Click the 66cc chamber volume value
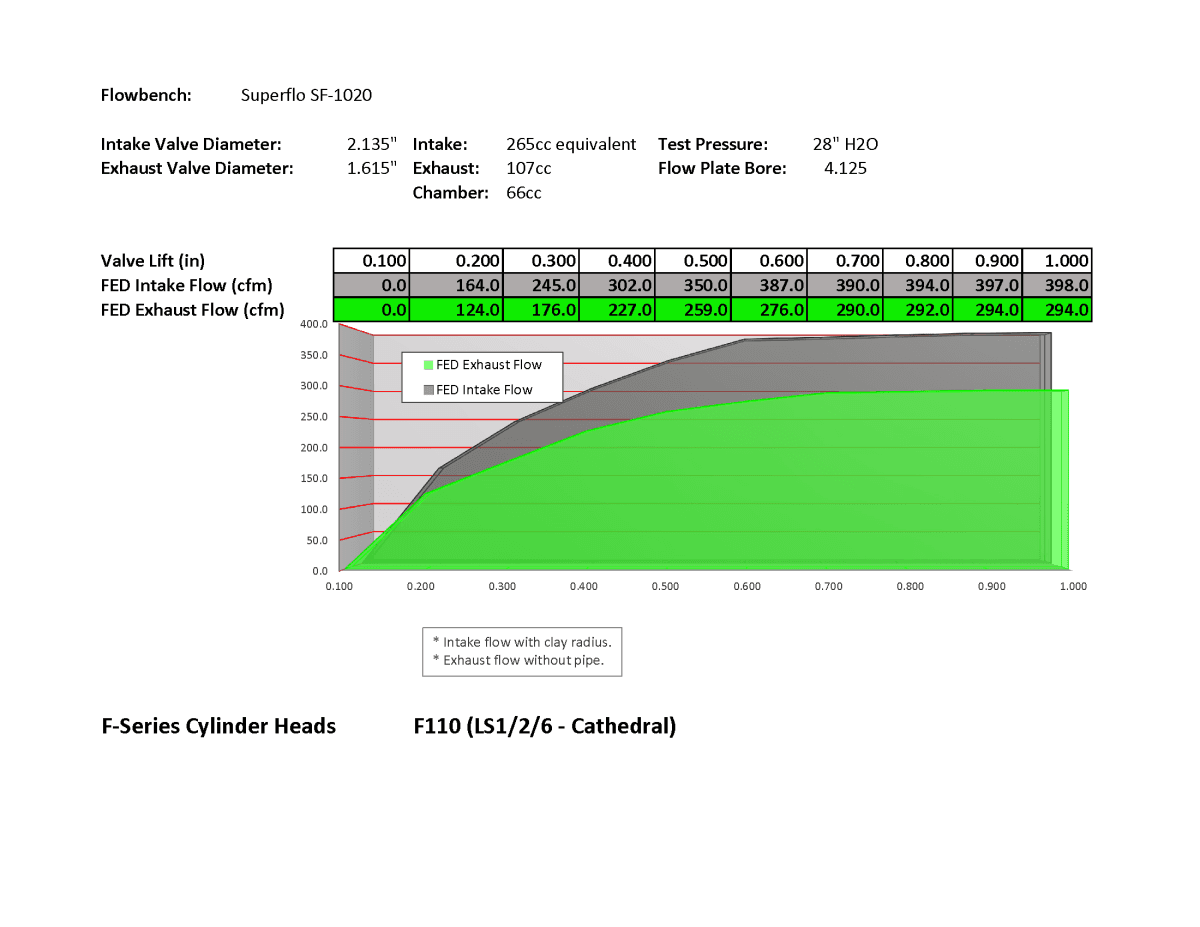The height and width of the screenshot is (927, 1200). click(523, 192)
